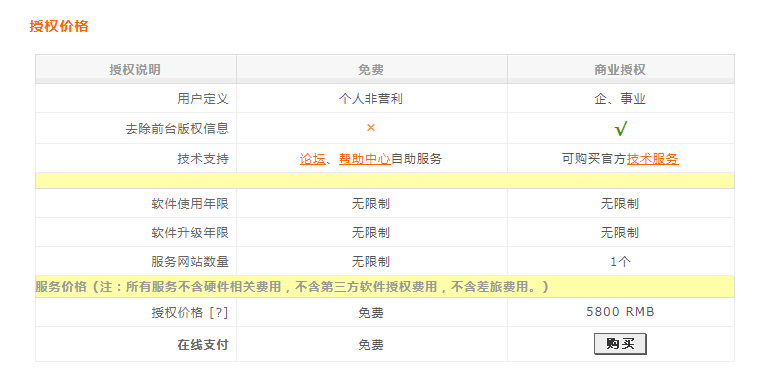The image size is (768, 376).
Task: Click 无限制 under 商业授权 in 软件使用年限 row
Action: (x=620, y=204)
